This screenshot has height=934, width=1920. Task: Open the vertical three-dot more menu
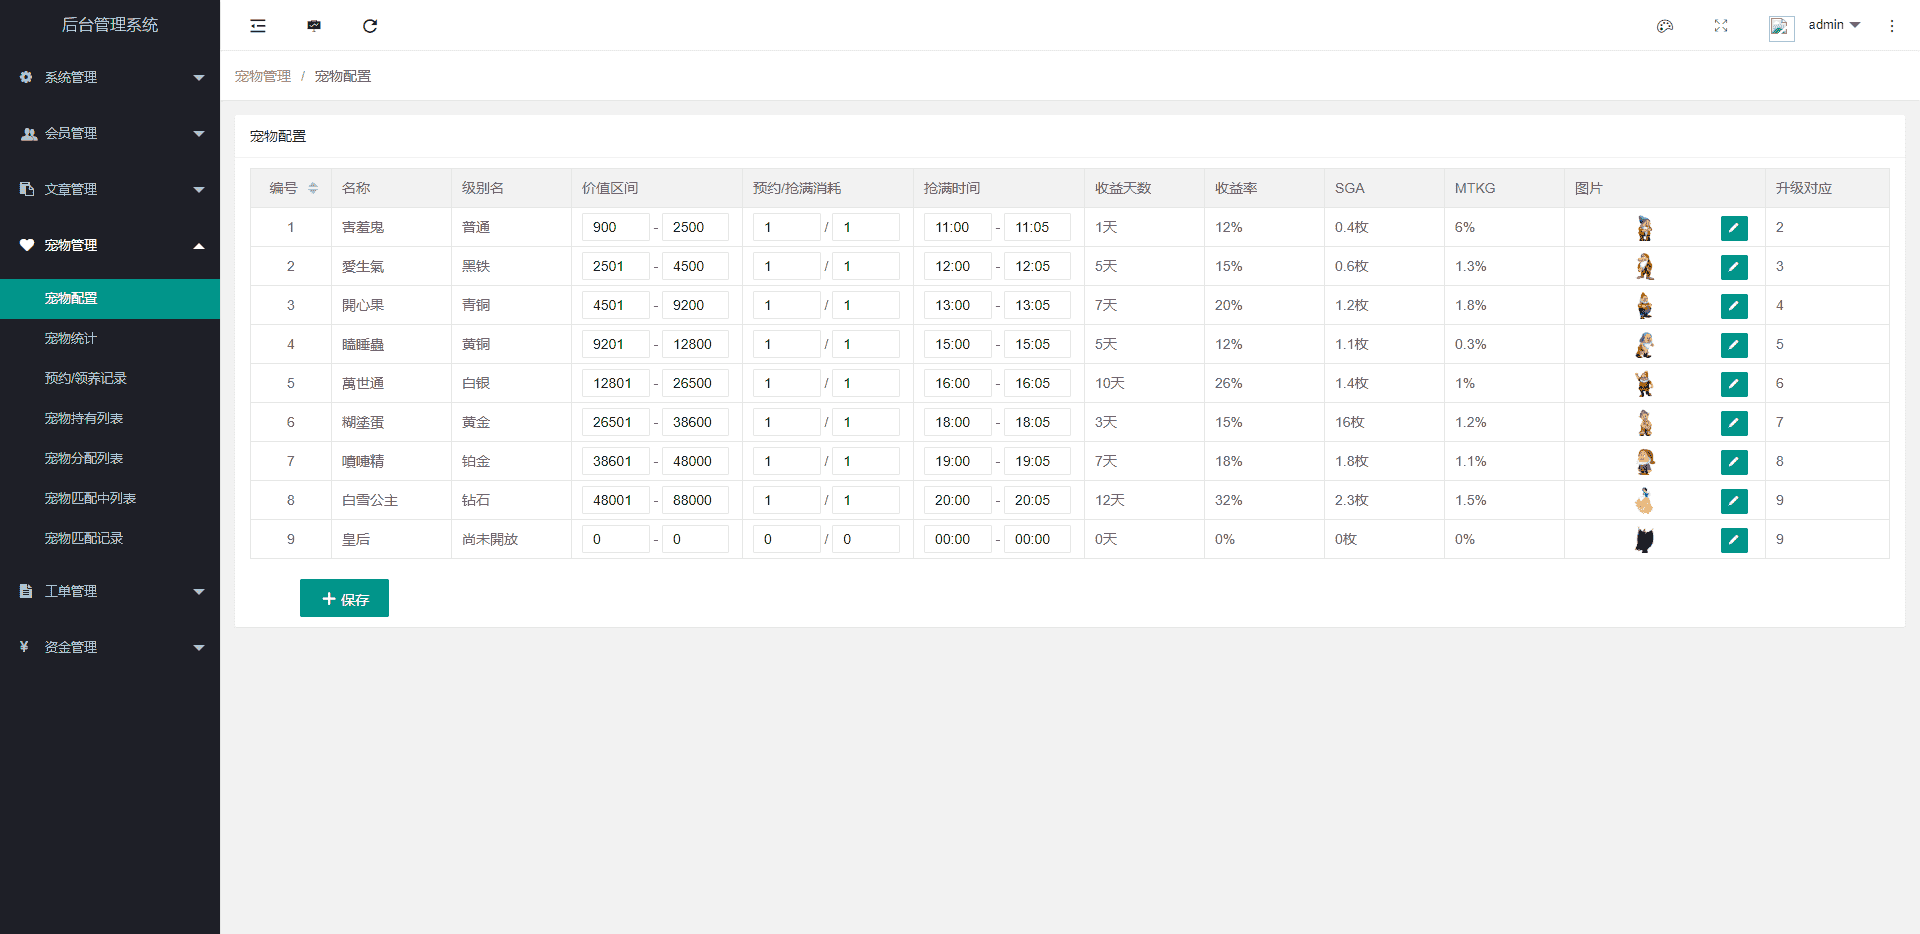coord(1891,26)
